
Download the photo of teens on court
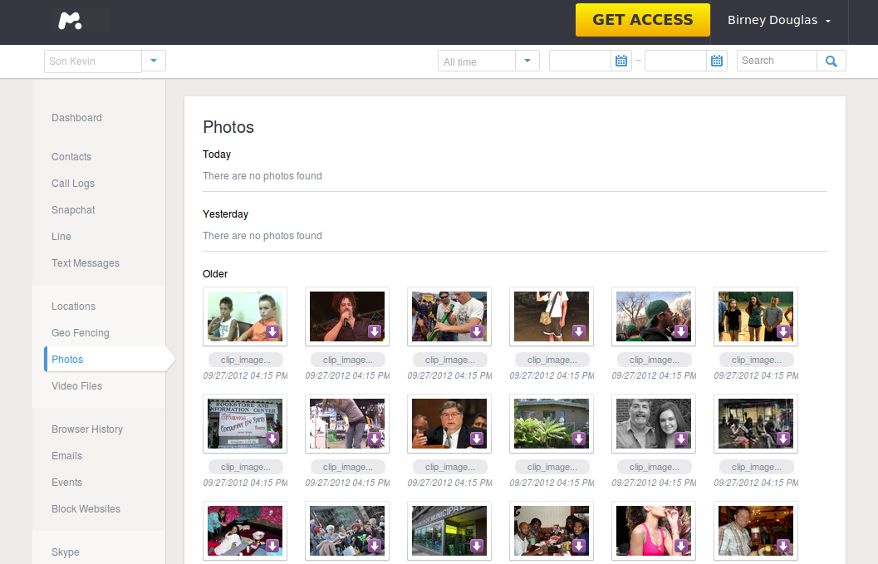tap(783, 332)
